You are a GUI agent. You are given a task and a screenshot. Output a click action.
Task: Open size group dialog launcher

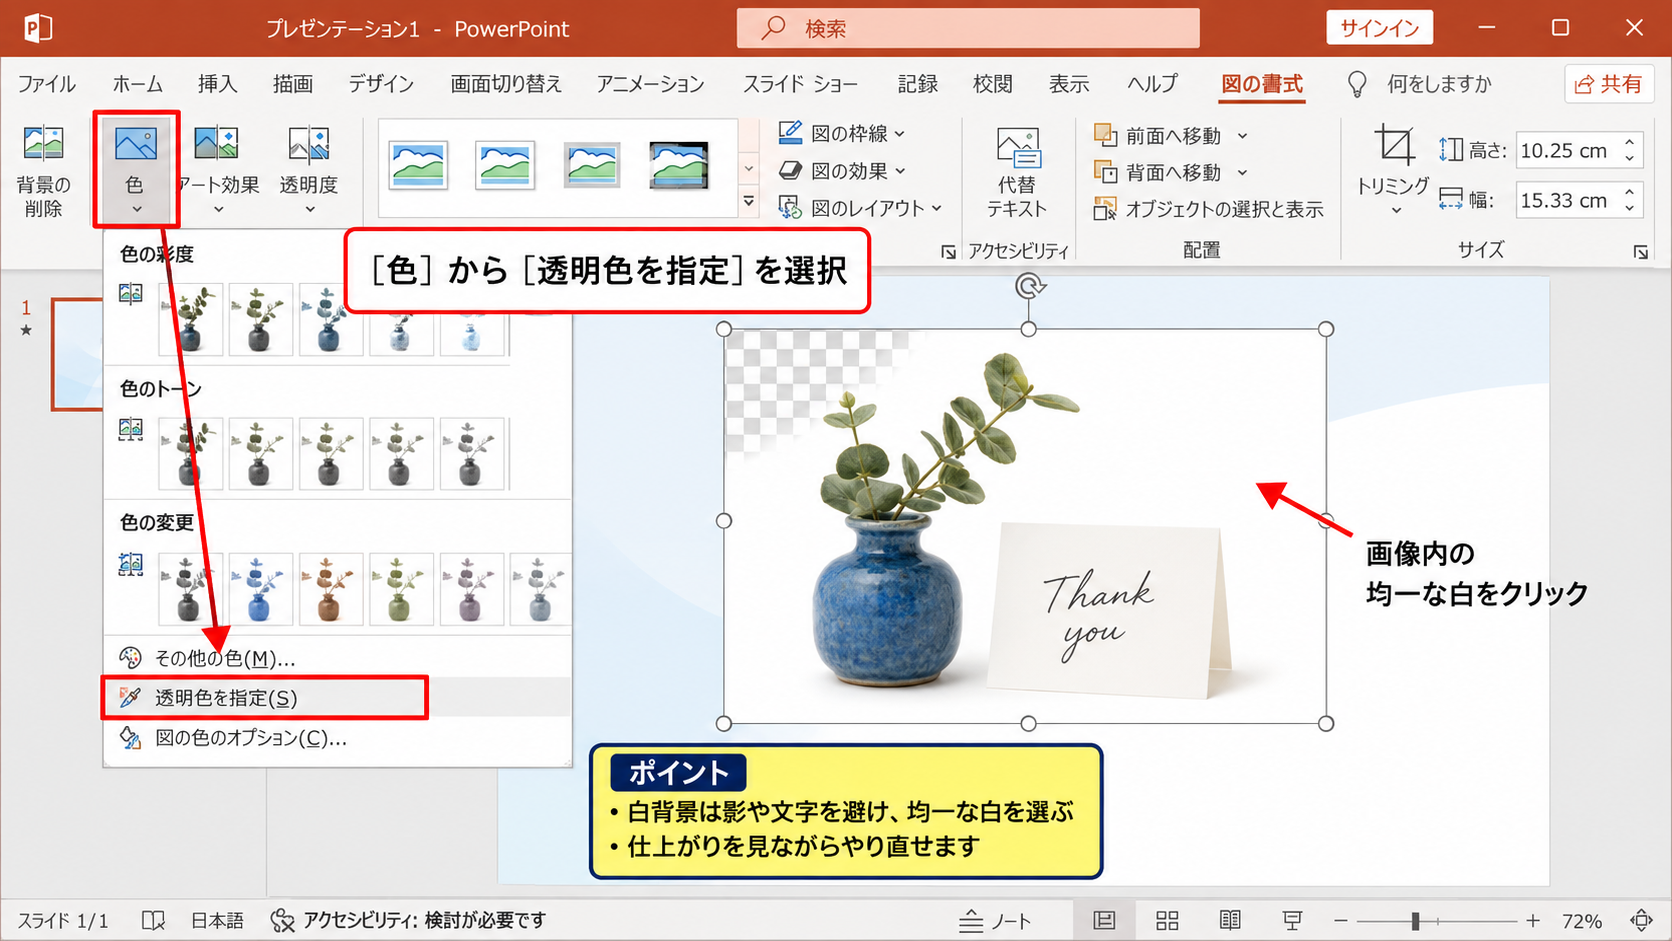click(x=1641, y=252)
